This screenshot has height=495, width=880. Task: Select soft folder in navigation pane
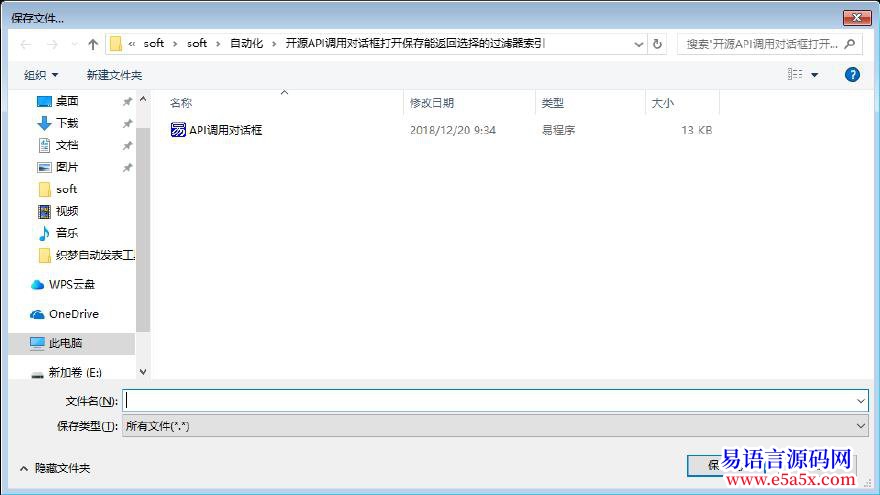66,189
